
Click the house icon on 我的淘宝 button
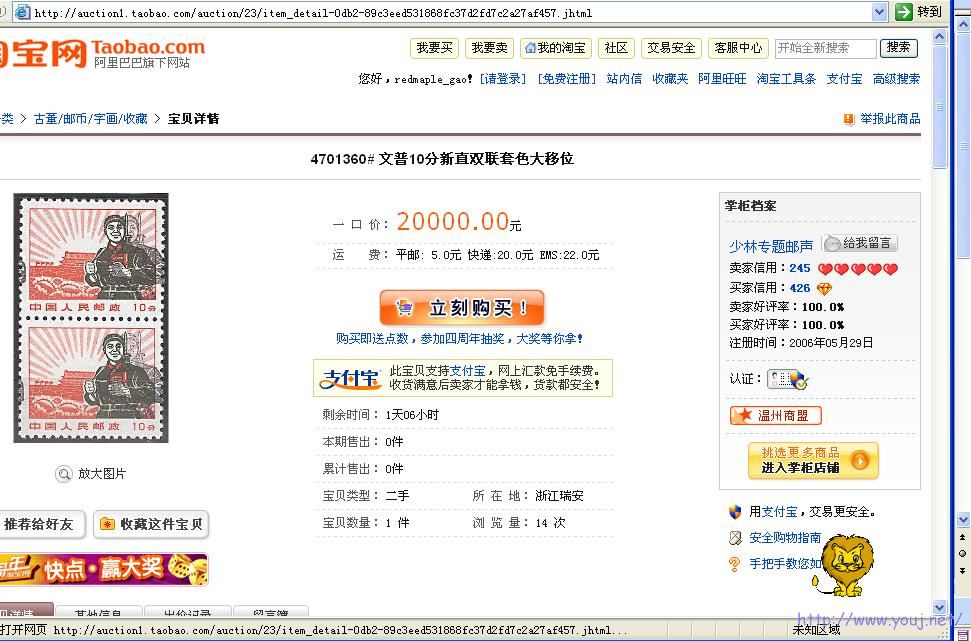529,47
